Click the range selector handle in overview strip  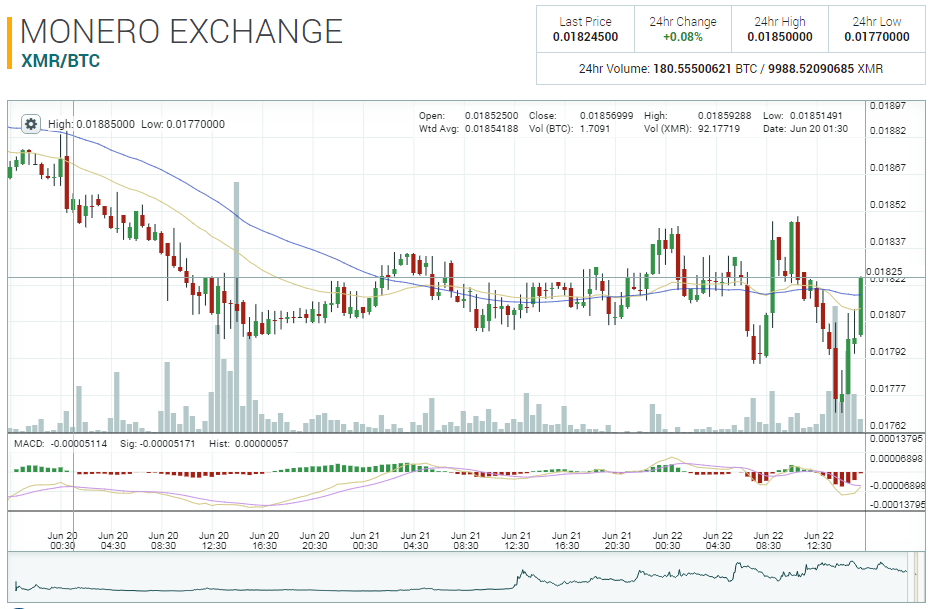click(915, 577)
